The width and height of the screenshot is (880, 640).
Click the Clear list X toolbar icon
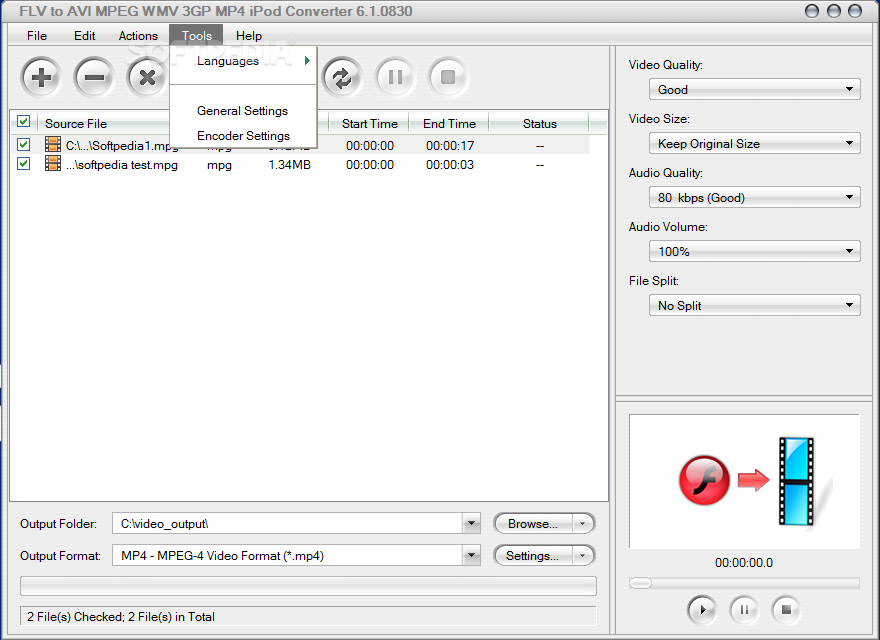pyautogui.click(x=147, y=77)
